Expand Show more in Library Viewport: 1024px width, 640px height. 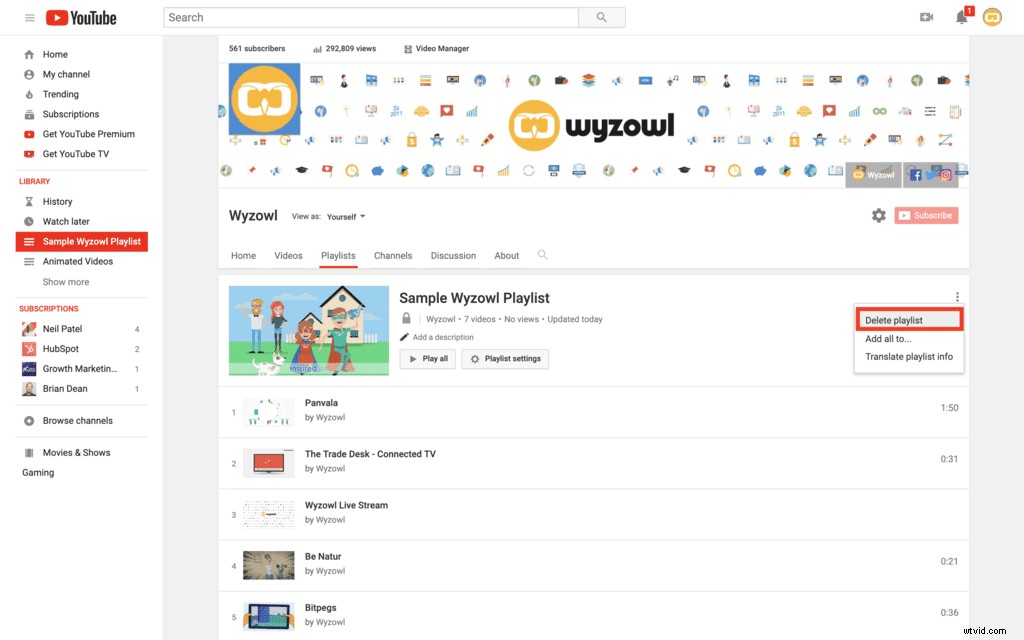tap(66, 282)
